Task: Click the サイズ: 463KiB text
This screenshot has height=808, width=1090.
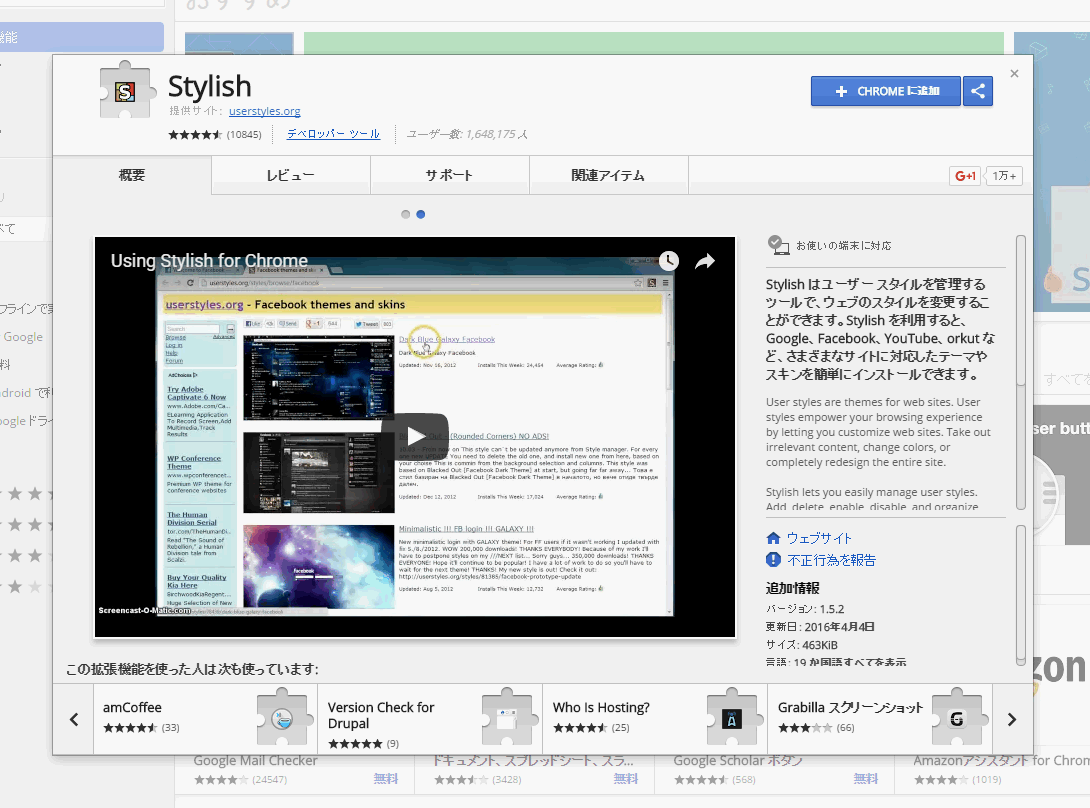Action: coord(802,645)
